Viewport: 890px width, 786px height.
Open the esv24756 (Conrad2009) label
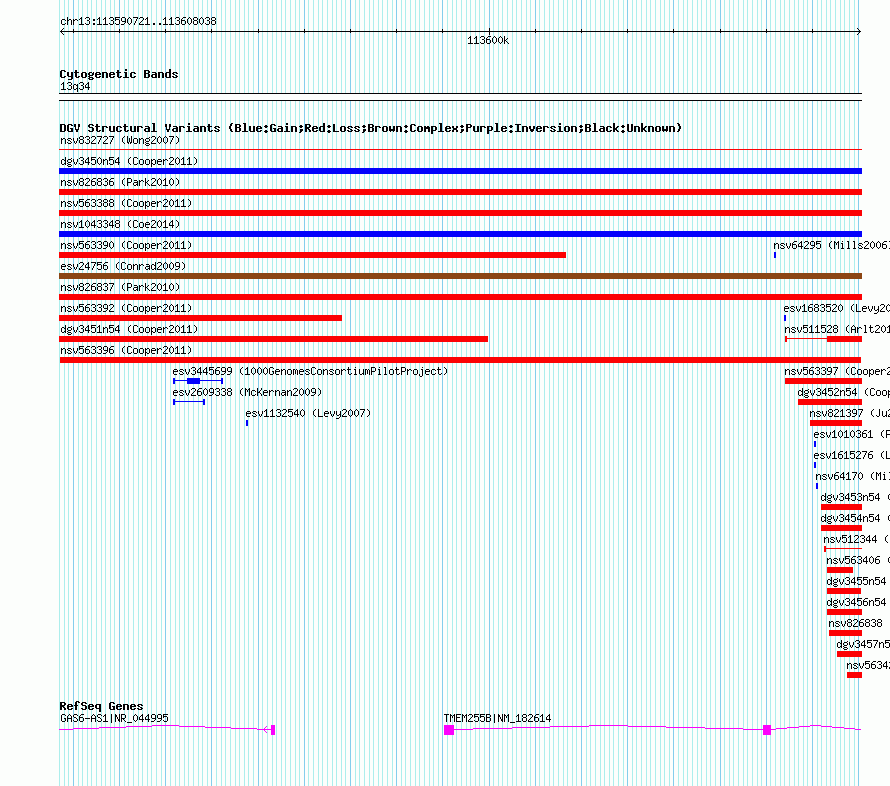click(123, 266)
